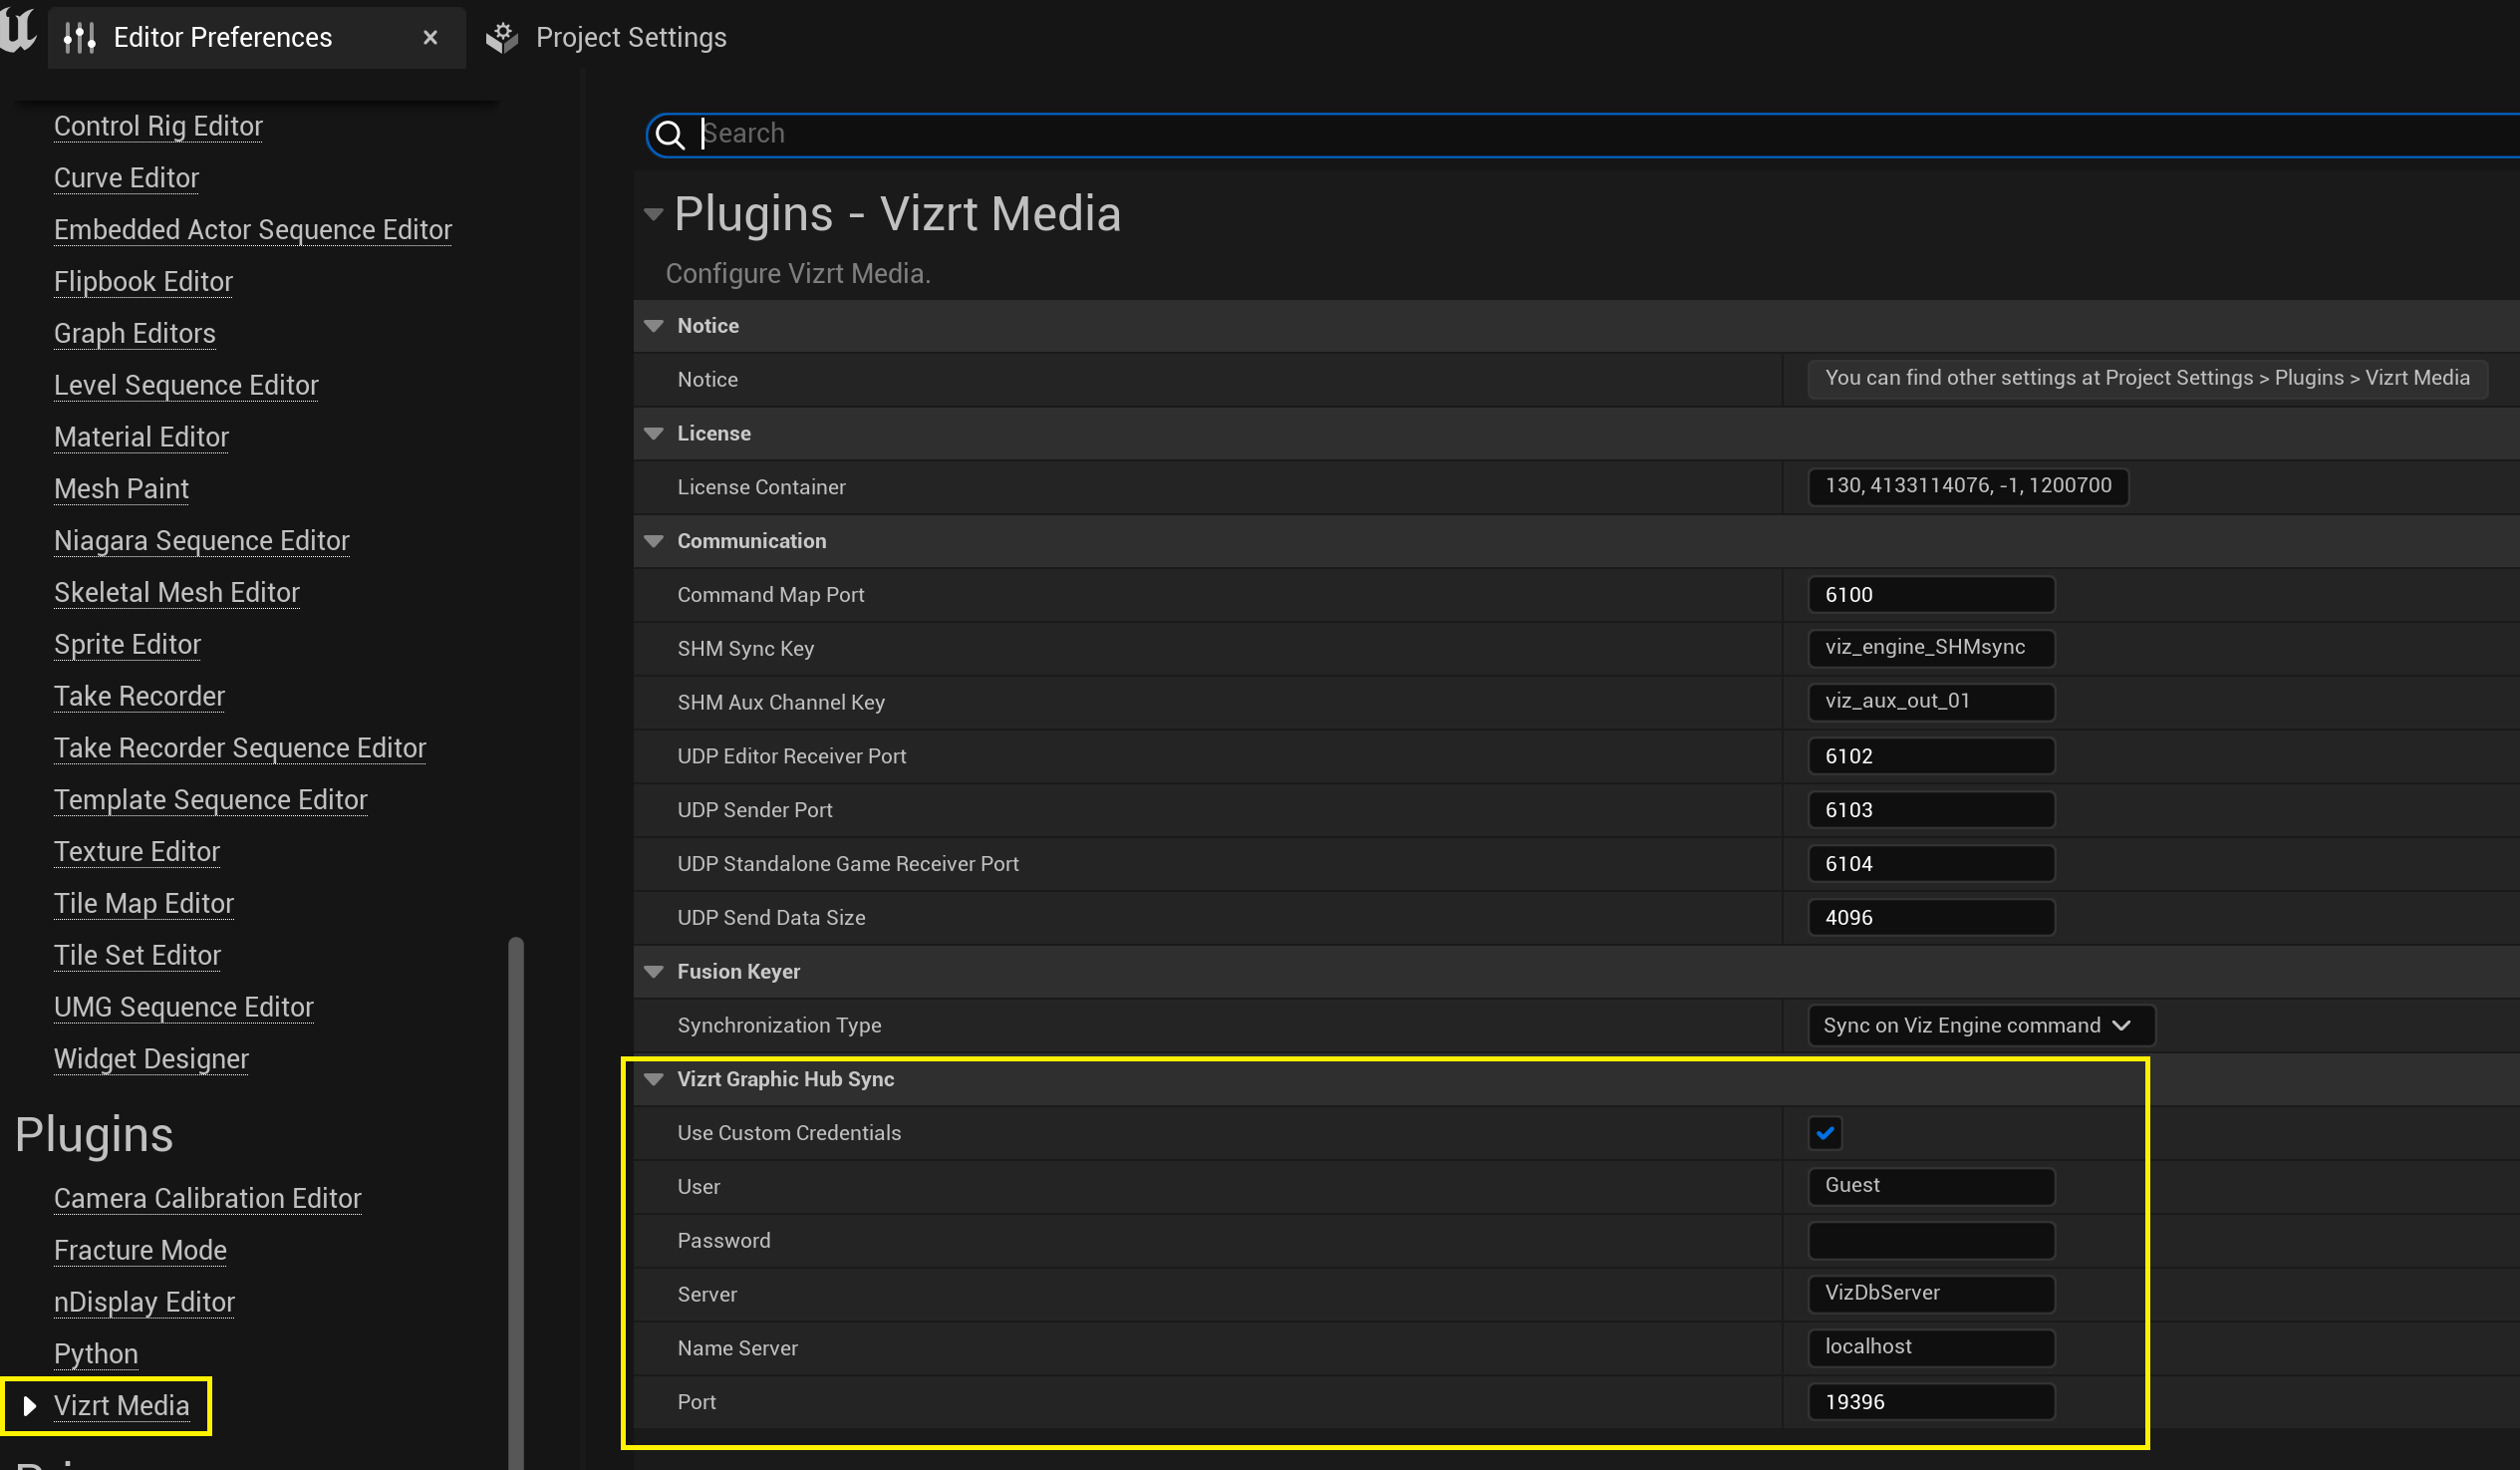The width and height of the screenshot is (2520, 1470).
Task: Open Fracture Mode plugin settings
Action: [x=140, y=1251]
